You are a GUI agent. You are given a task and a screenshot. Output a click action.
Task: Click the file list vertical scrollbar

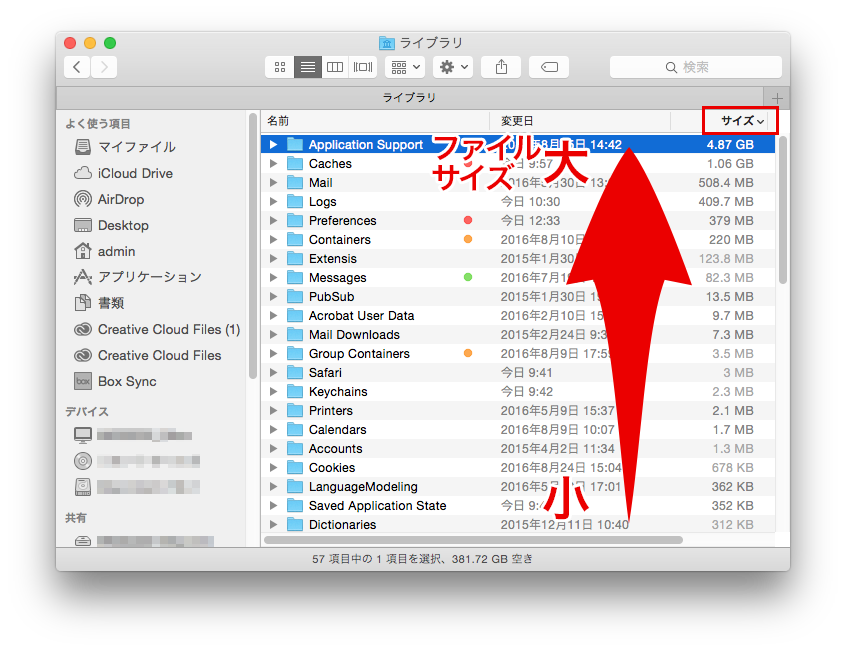pyautogui.click(x=782, y=210)
